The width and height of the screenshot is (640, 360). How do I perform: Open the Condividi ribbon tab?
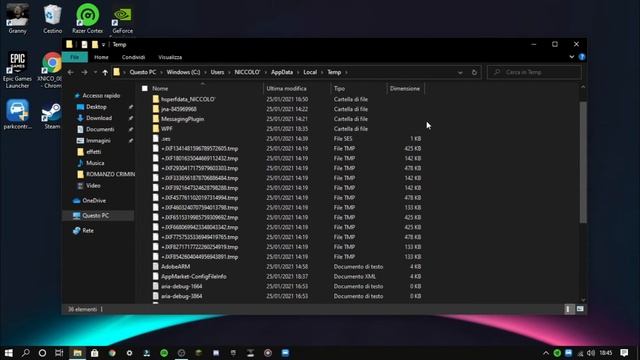pyautogui.click(x=133, y=57)
